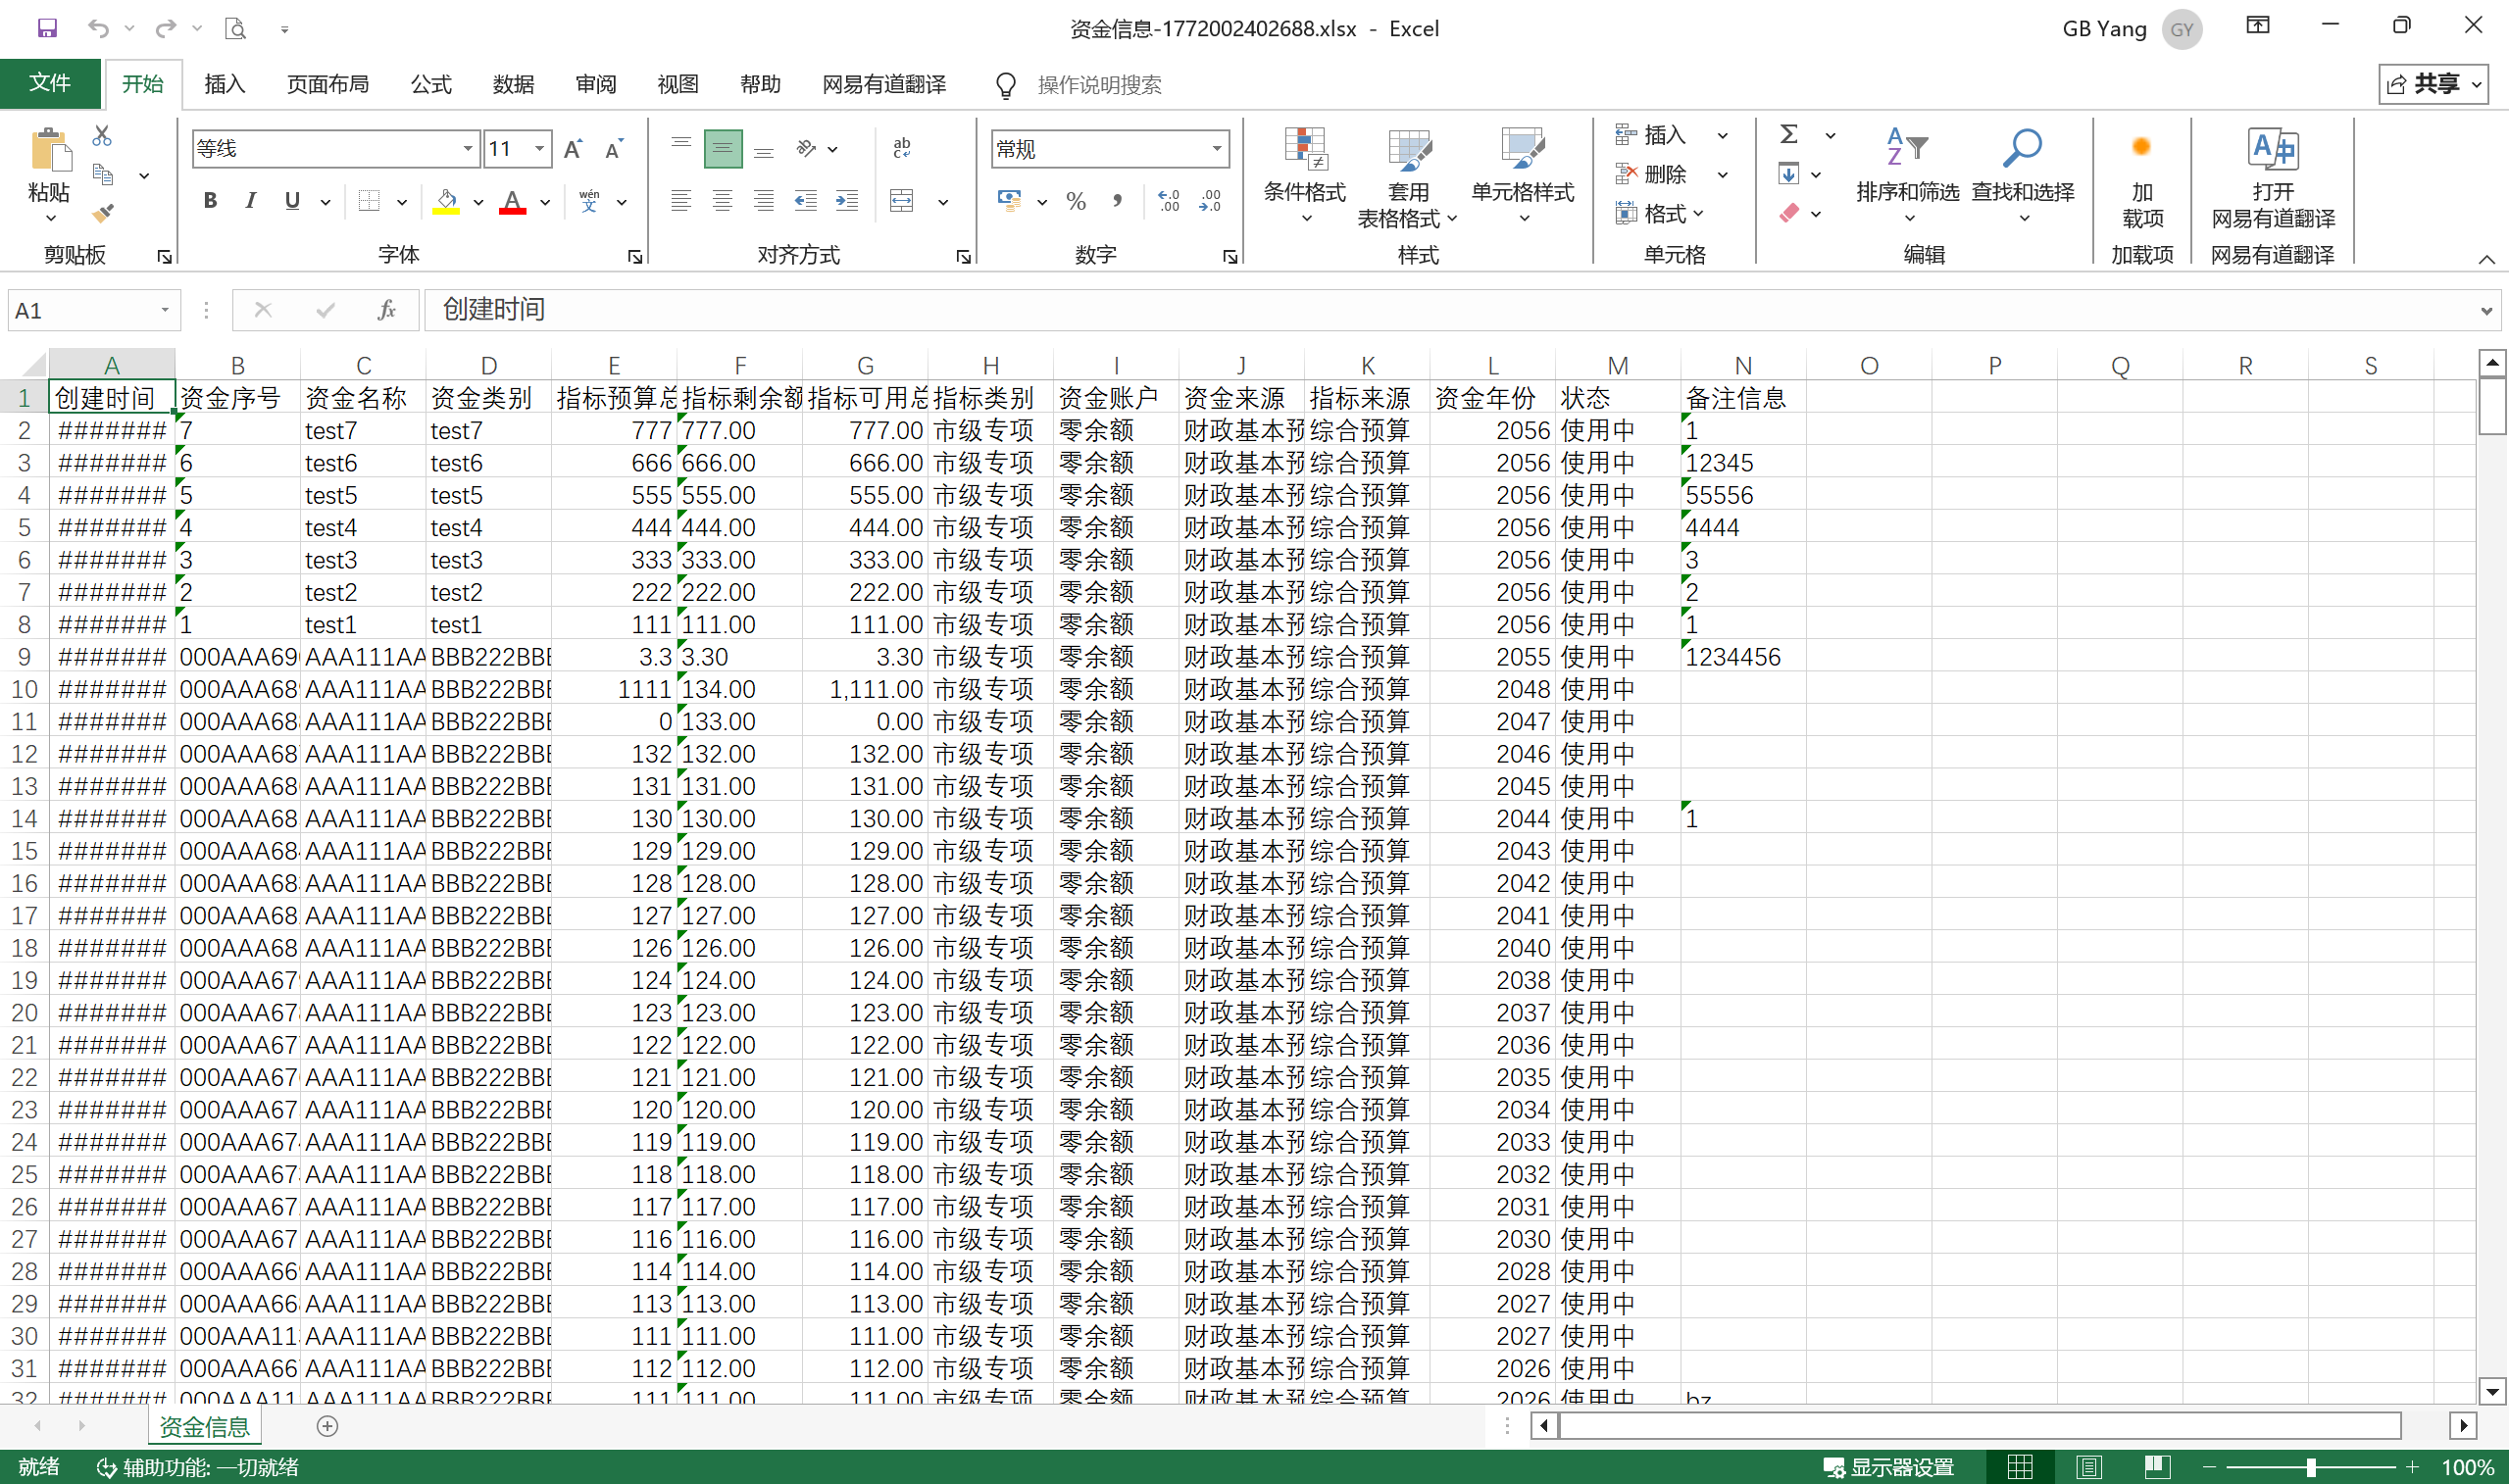Click the 共享 share button
The image size is (2509, 1484).
[2433, 84]
